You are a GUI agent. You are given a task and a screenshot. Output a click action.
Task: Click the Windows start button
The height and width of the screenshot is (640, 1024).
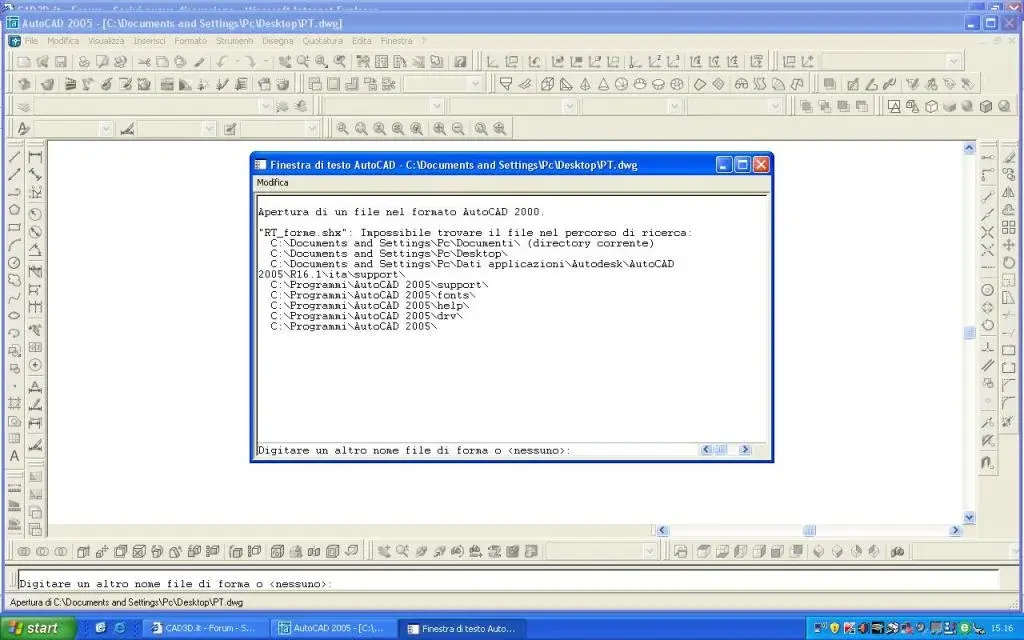[39, 628]
